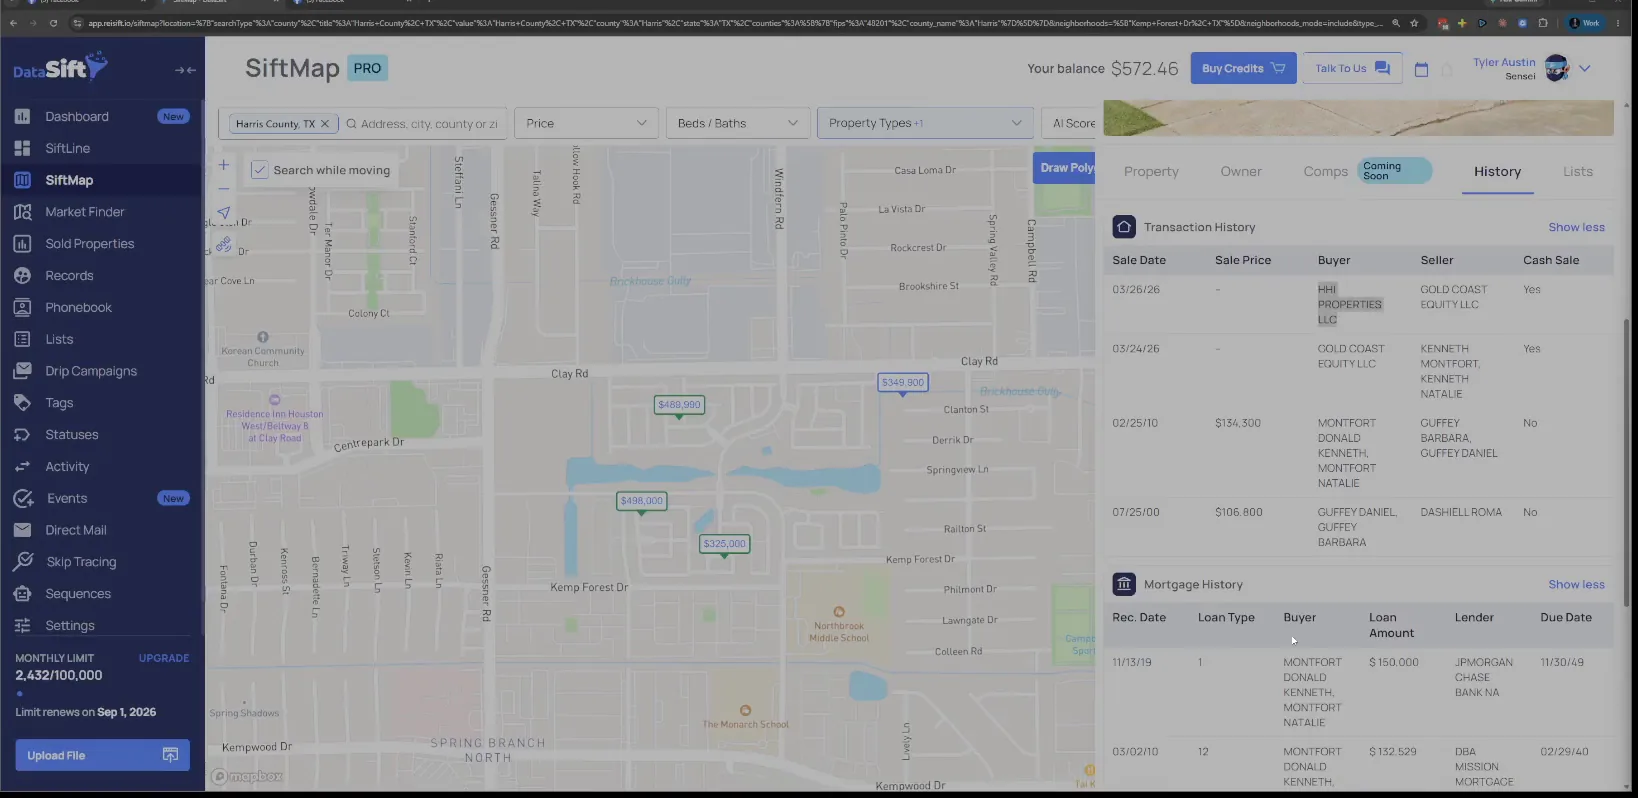1638x798 pixels.
Task: Remove the Harris County, TX filter chip
Action: [325, 124]
